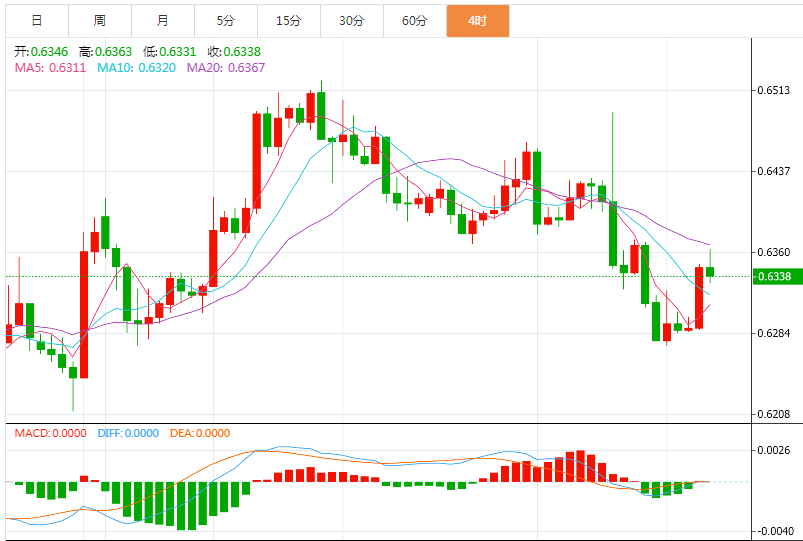Select the 周 weekly timeframe tab
This screenshot has height=541, width=803.
pos(99,20)
